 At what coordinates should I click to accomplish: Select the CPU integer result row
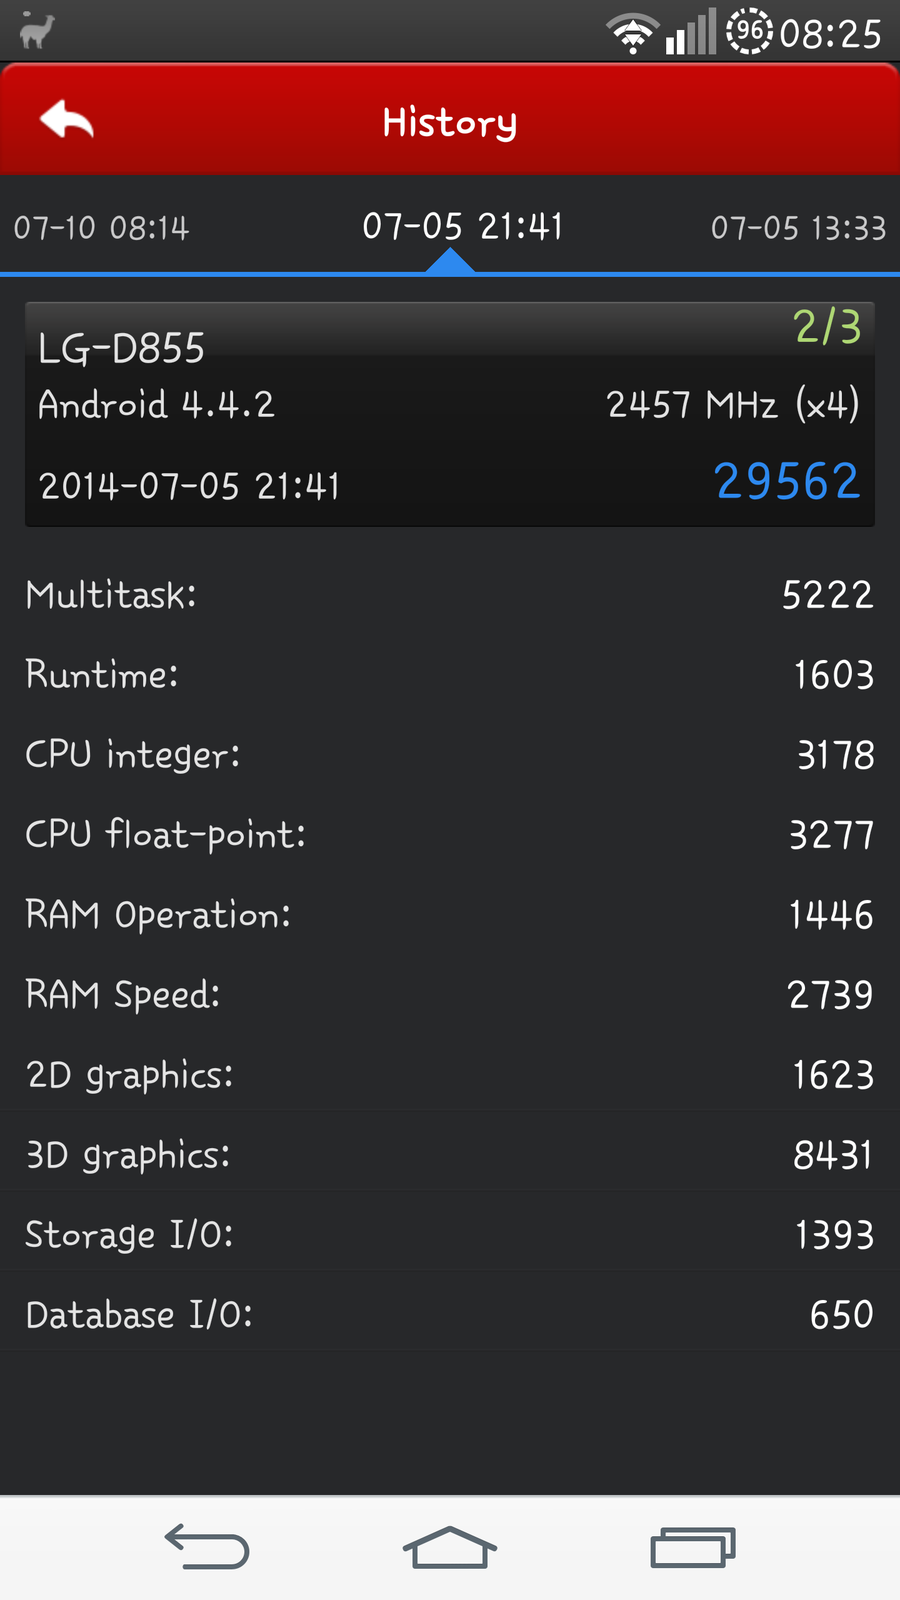pyautogui.click(x=450, y=755)
